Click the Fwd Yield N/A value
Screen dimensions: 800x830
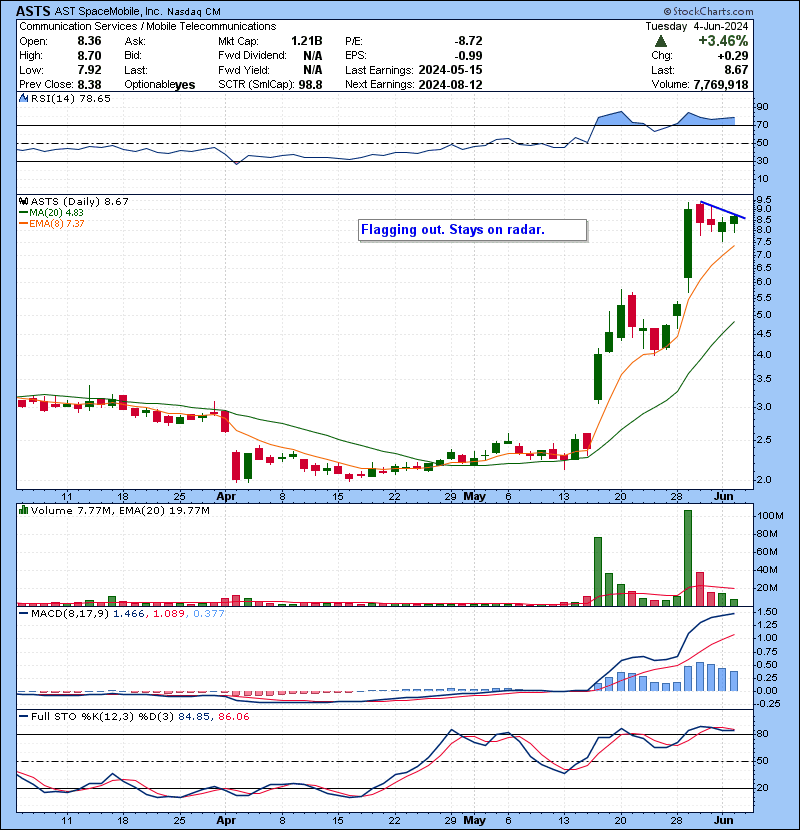(x=313, y=70)
